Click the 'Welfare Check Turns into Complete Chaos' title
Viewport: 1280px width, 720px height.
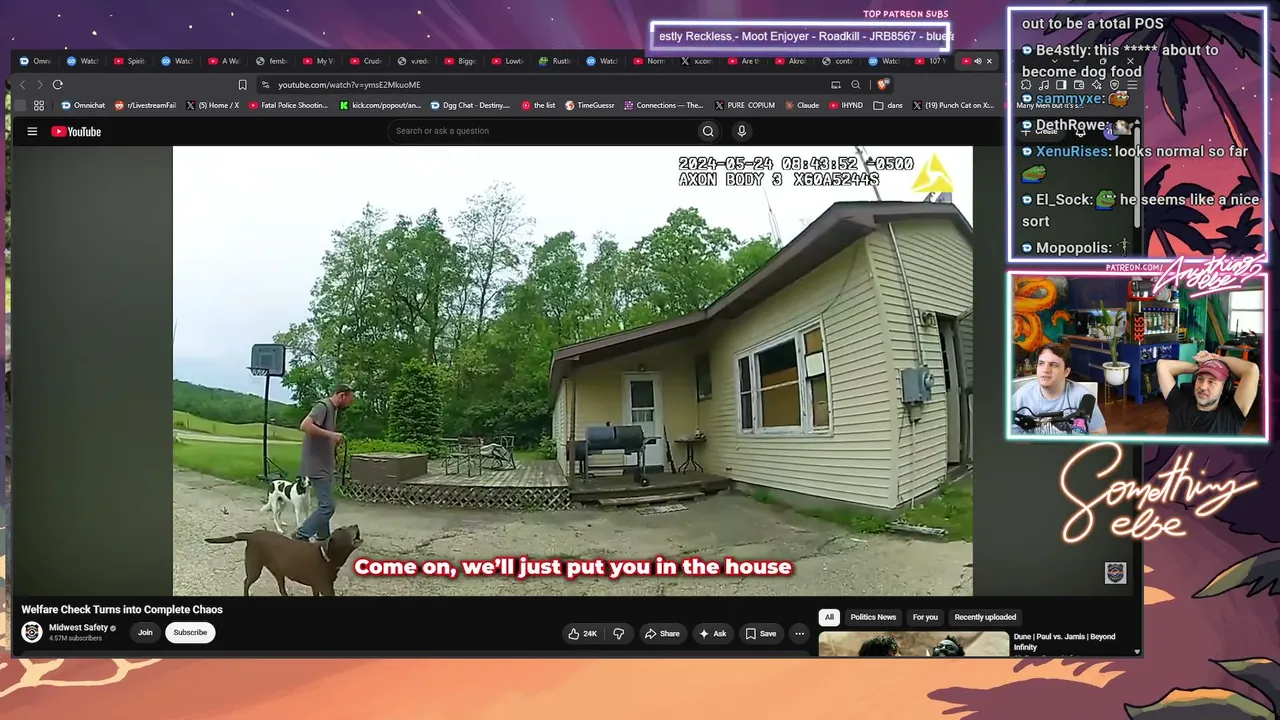(x=122, y=609)
